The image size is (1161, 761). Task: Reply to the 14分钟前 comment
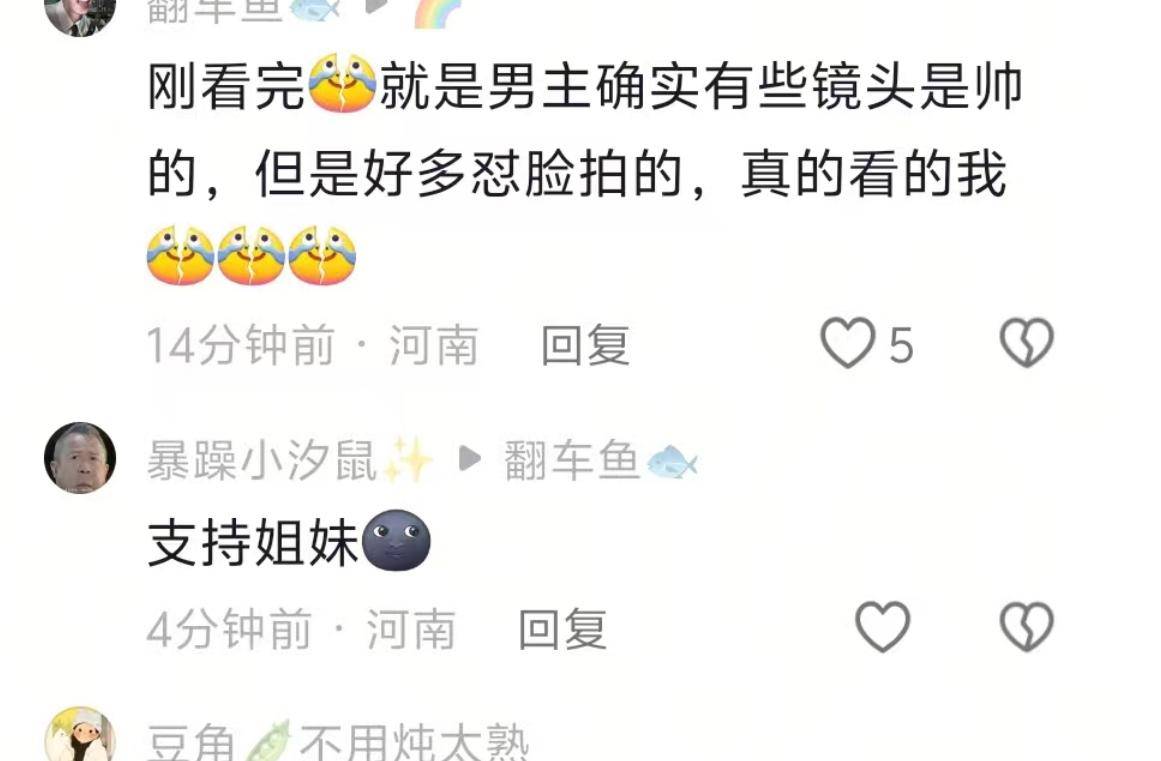[585, 345]
